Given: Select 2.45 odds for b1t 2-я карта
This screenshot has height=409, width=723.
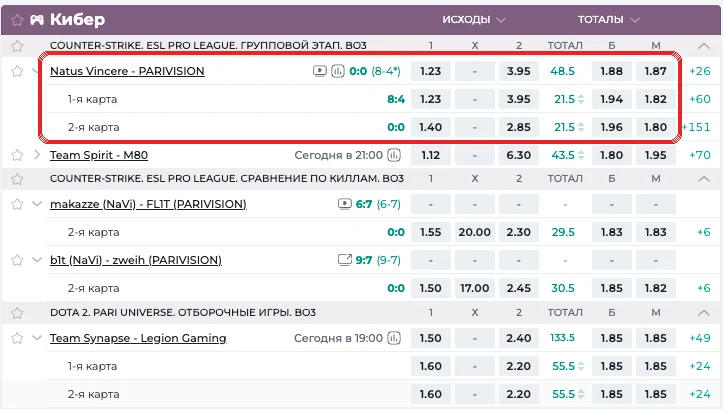Looking at the screenshot, I should pyautogui.click(x=518, y=288).
